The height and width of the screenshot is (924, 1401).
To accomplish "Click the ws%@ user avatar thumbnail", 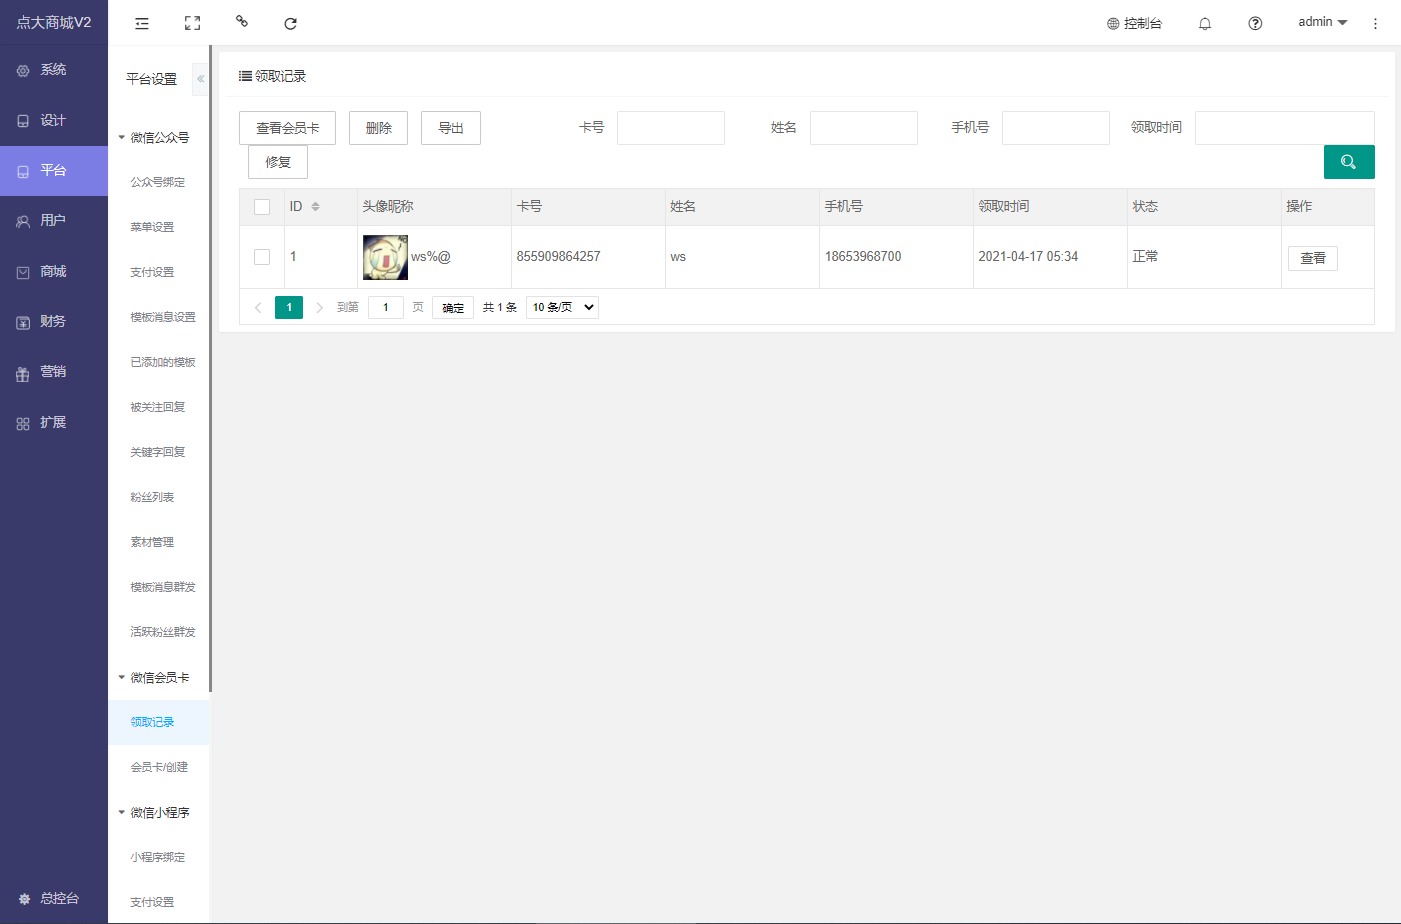I will point(385,257).
